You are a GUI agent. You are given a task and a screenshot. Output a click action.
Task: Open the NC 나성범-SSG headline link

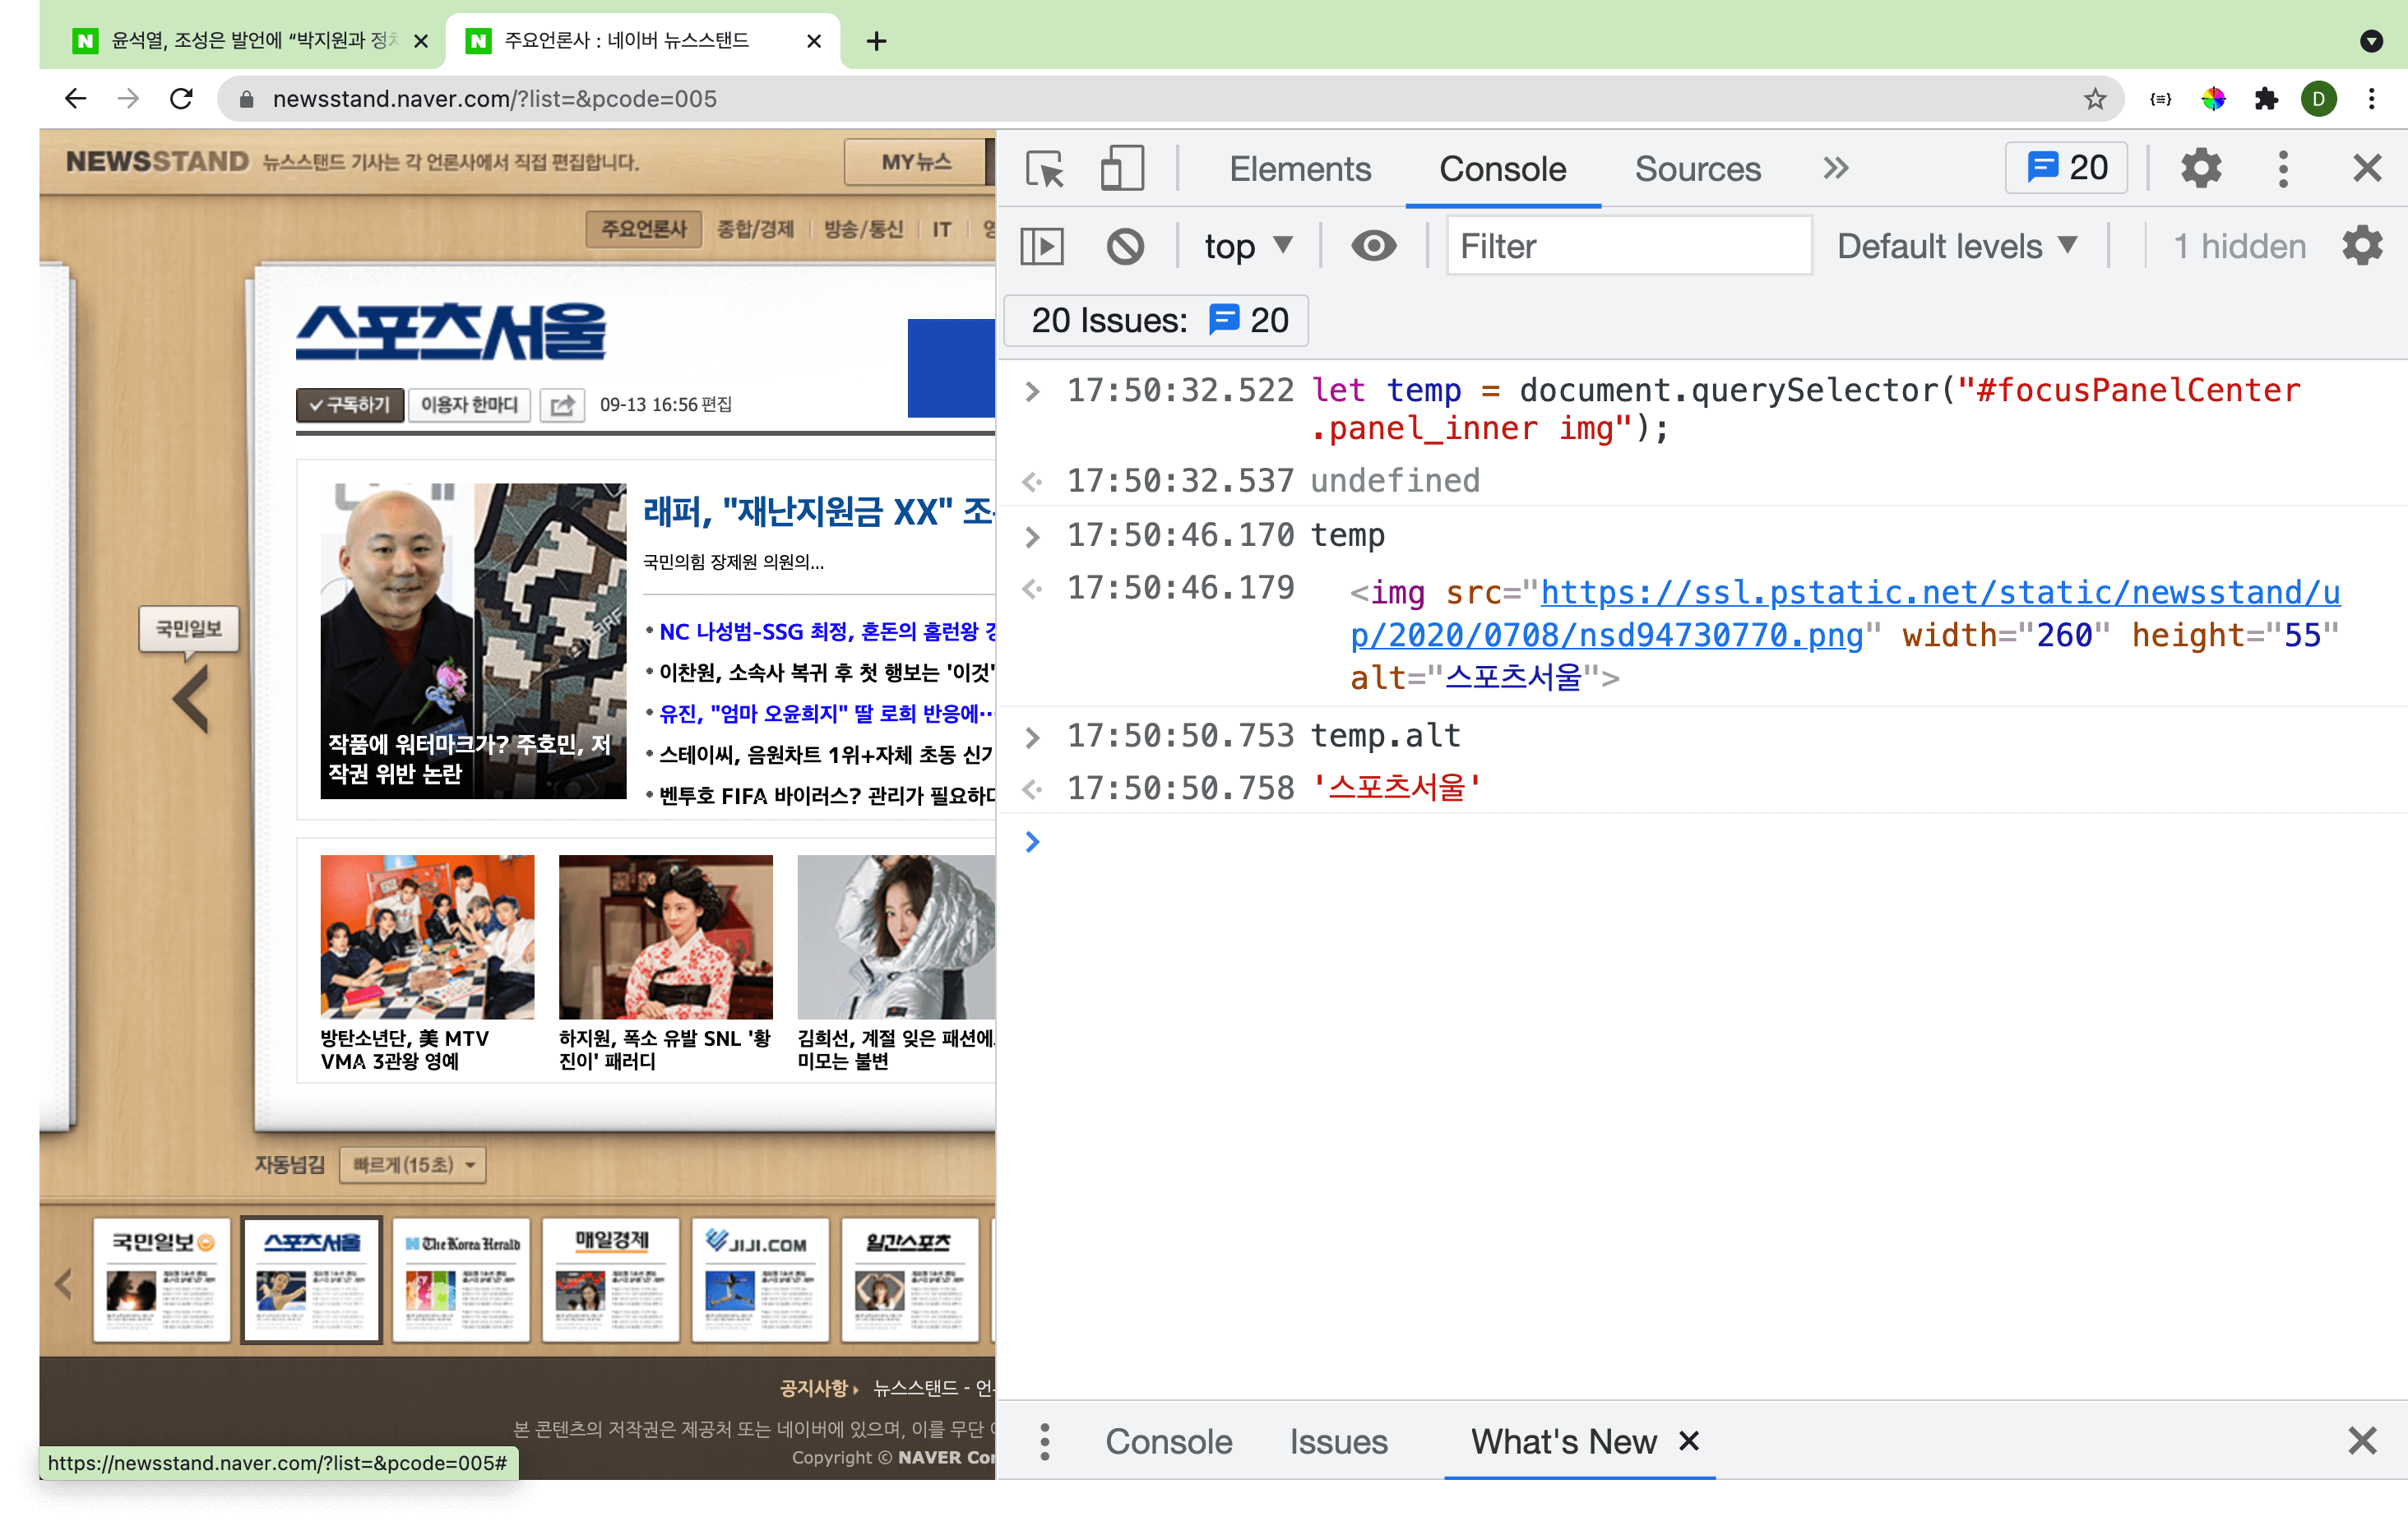[826, 631]
